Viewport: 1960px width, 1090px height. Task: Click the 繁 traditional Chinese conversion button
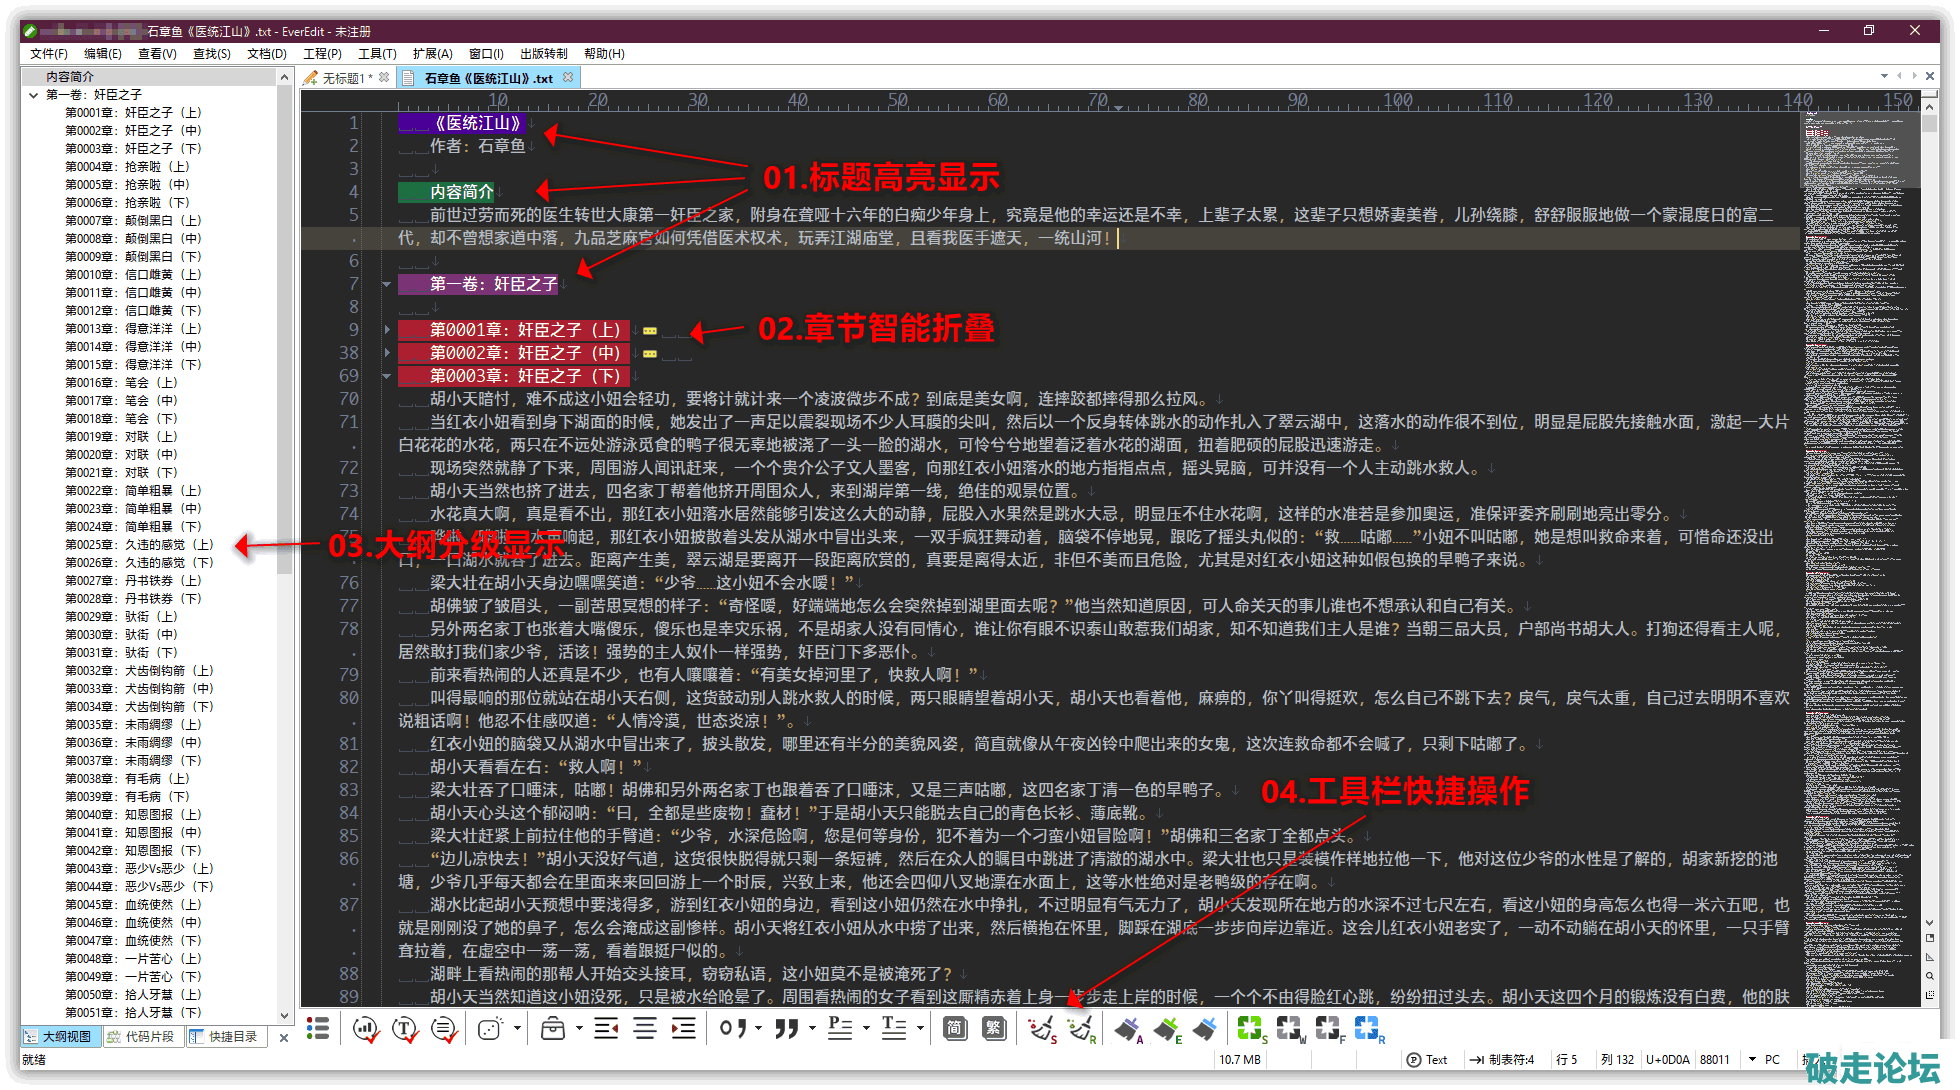[994, 1029]
